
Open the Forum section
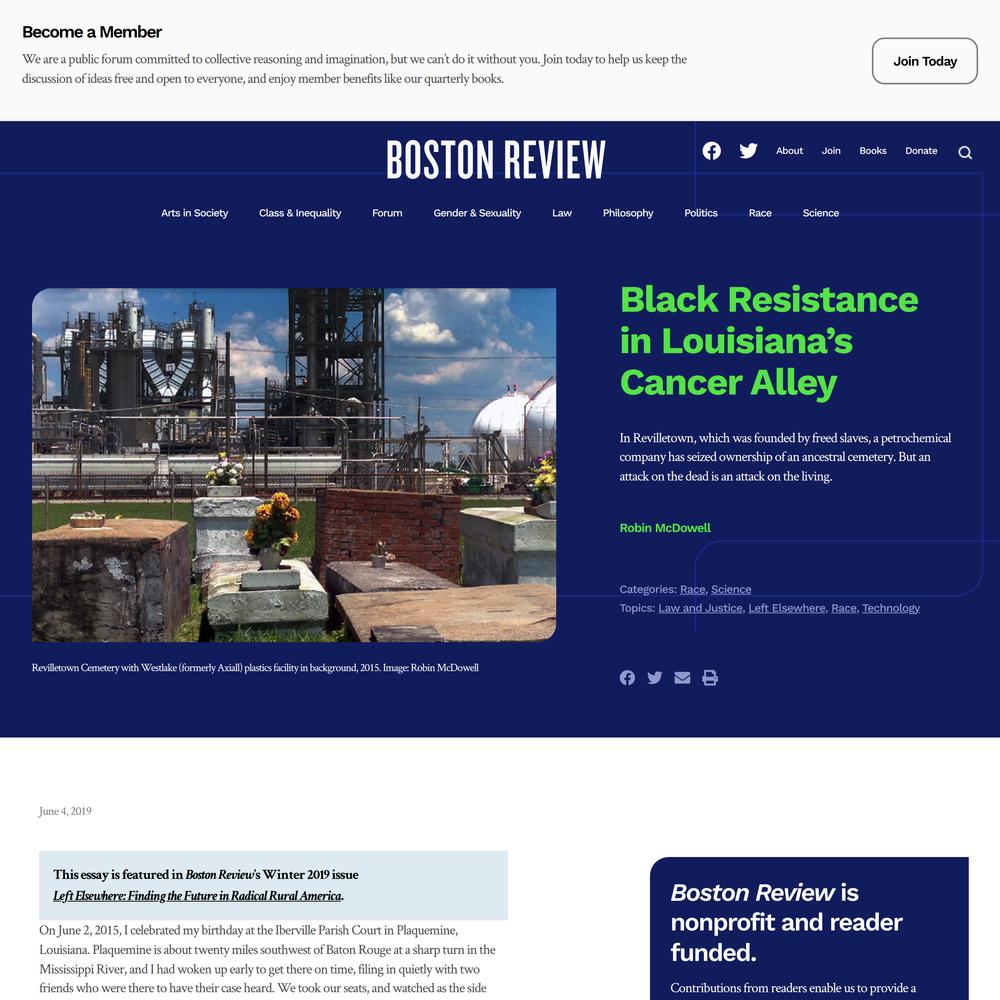point(387,213)
